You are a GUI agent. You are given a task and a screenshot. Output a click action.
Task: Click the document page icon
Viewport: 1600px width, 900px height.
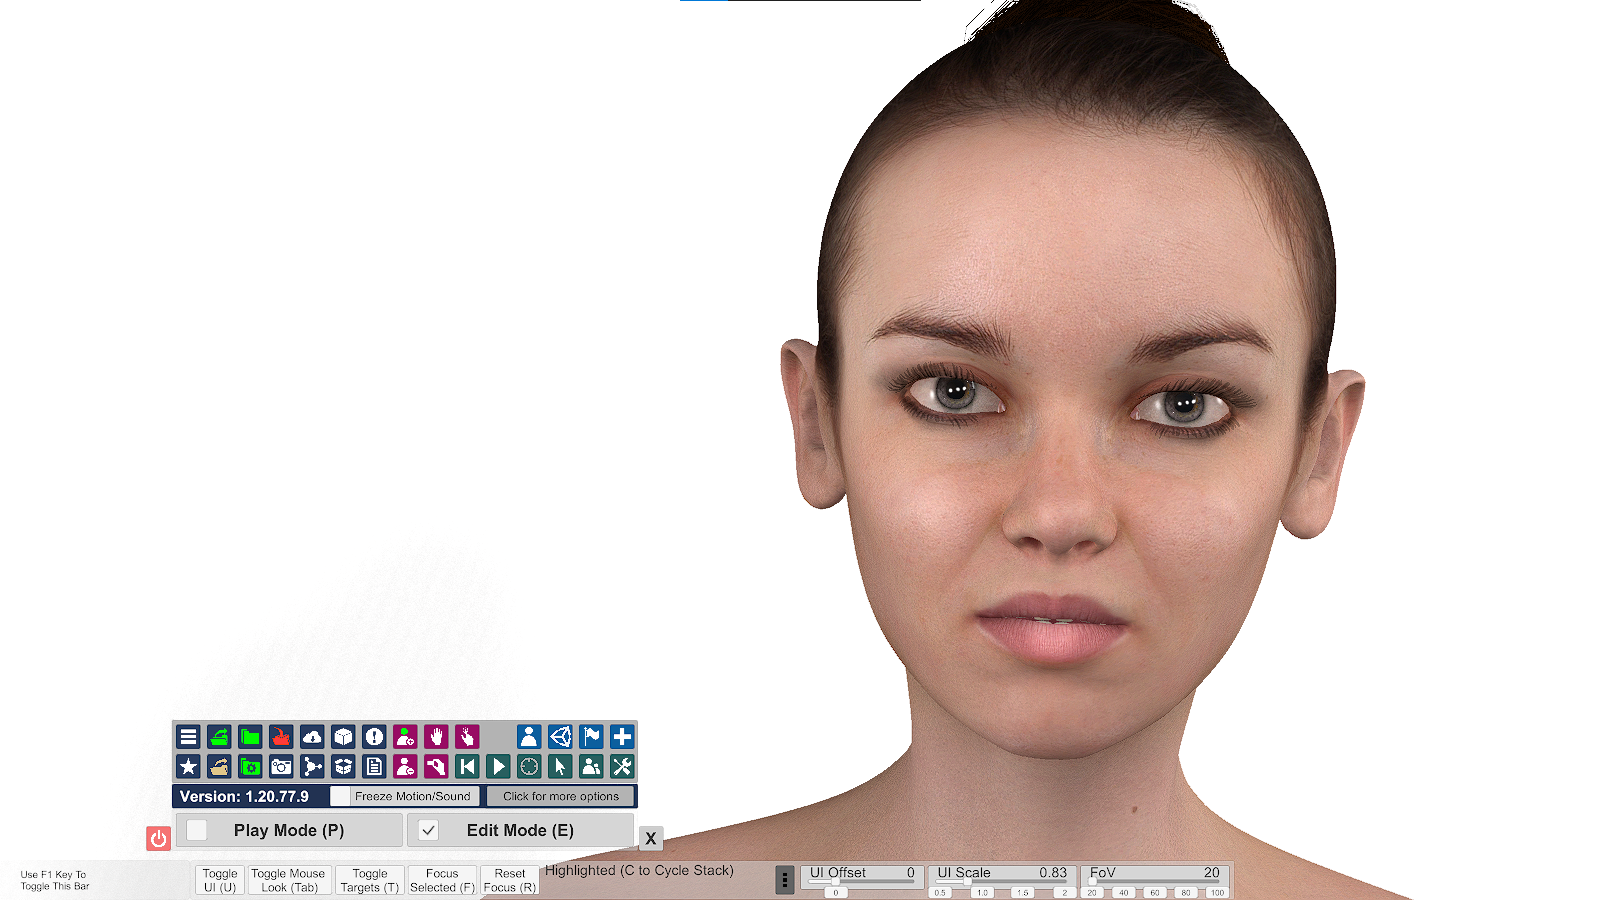374,767
